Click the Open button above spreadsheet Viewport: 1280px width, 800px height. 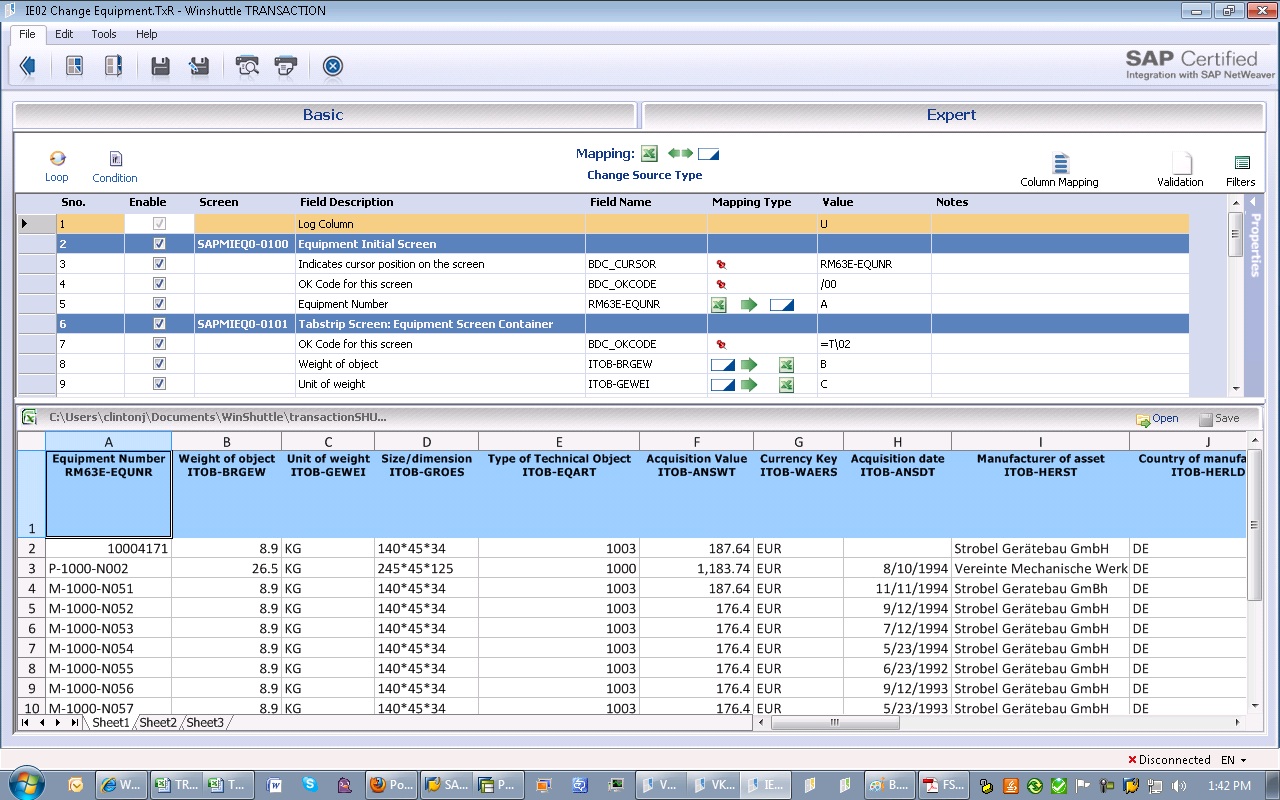[1157, 419]
